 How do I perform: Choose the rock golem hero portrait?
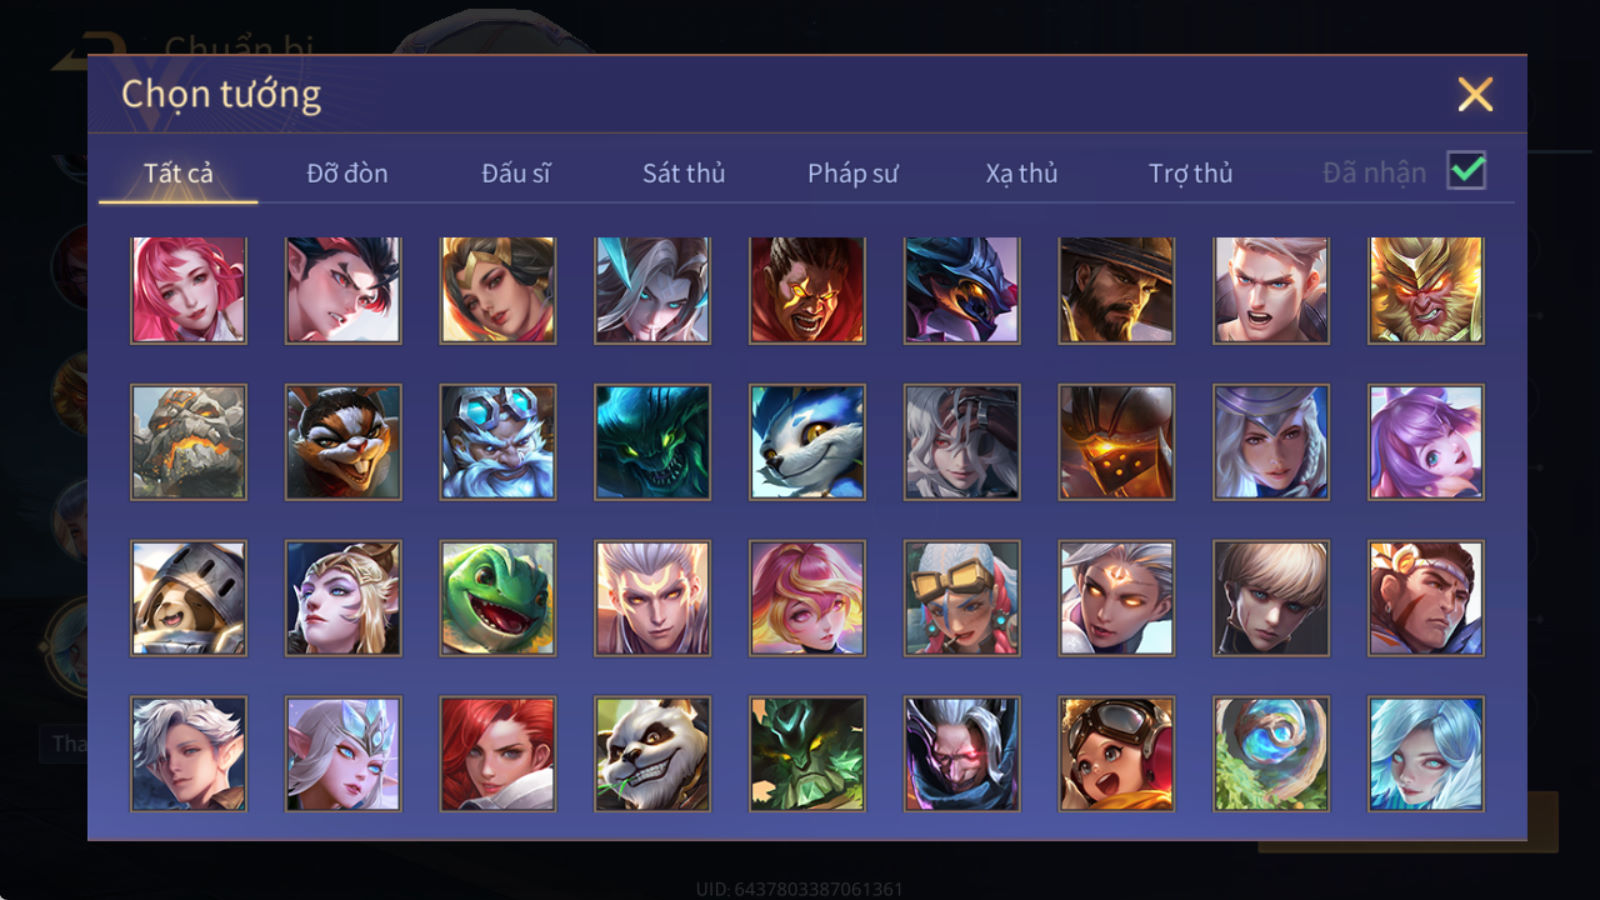pyautogui.click(x=188, y=442)
